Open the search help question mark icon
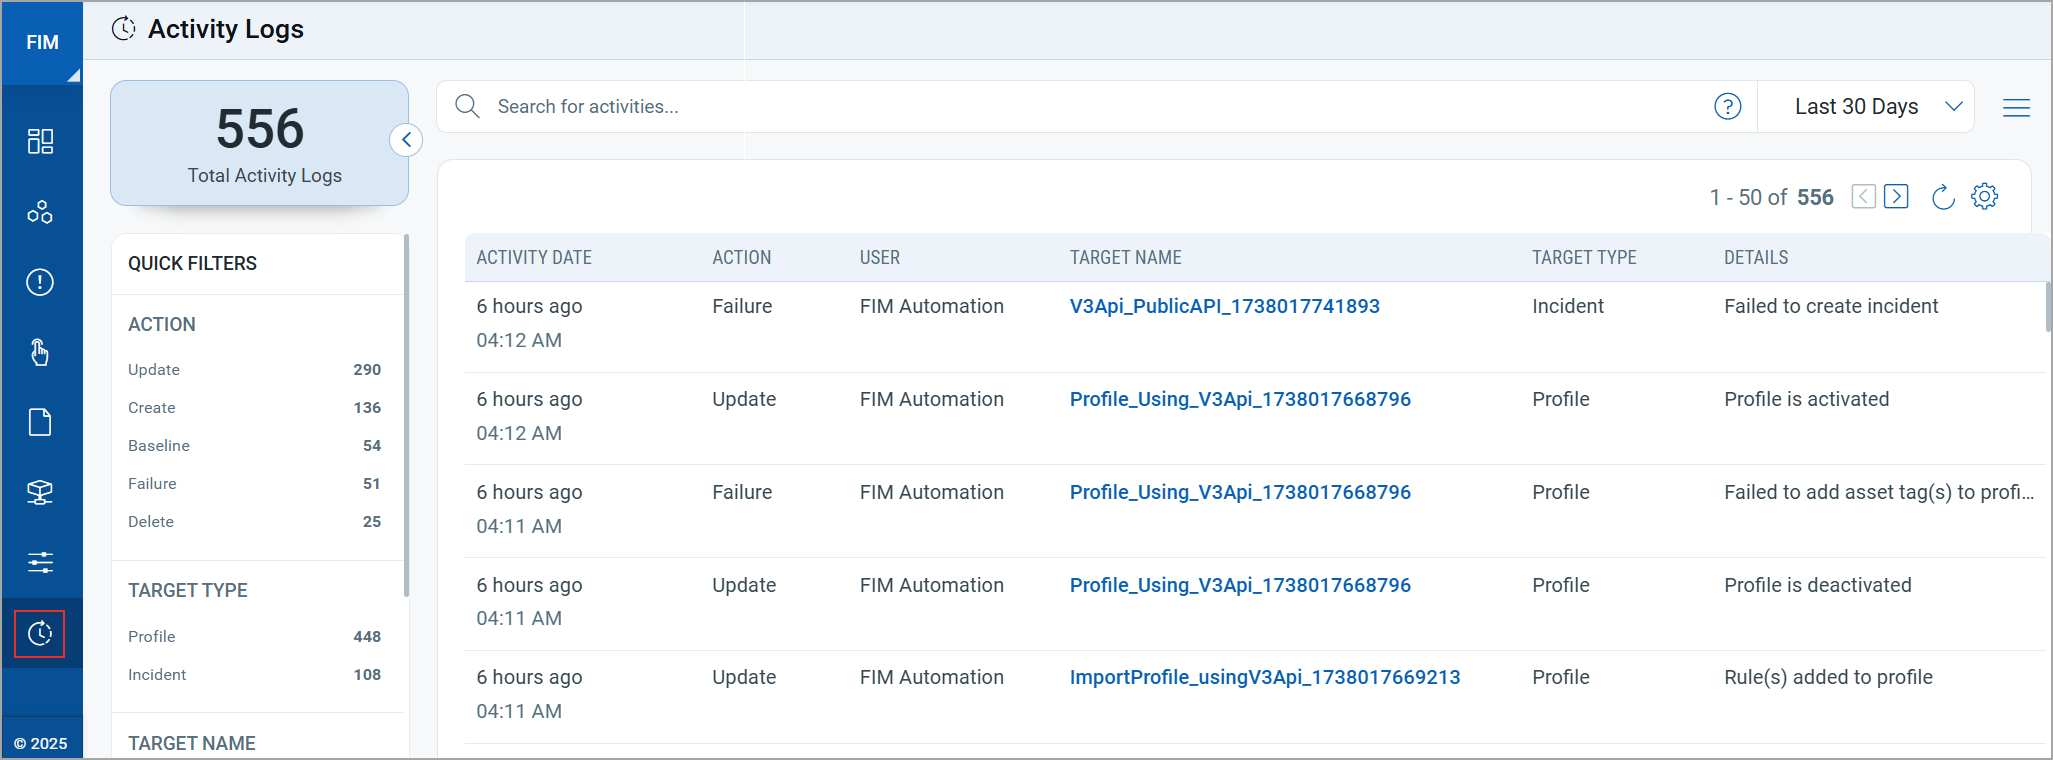This screenshot has width=2053, height=760. (x=1727, y=106)
